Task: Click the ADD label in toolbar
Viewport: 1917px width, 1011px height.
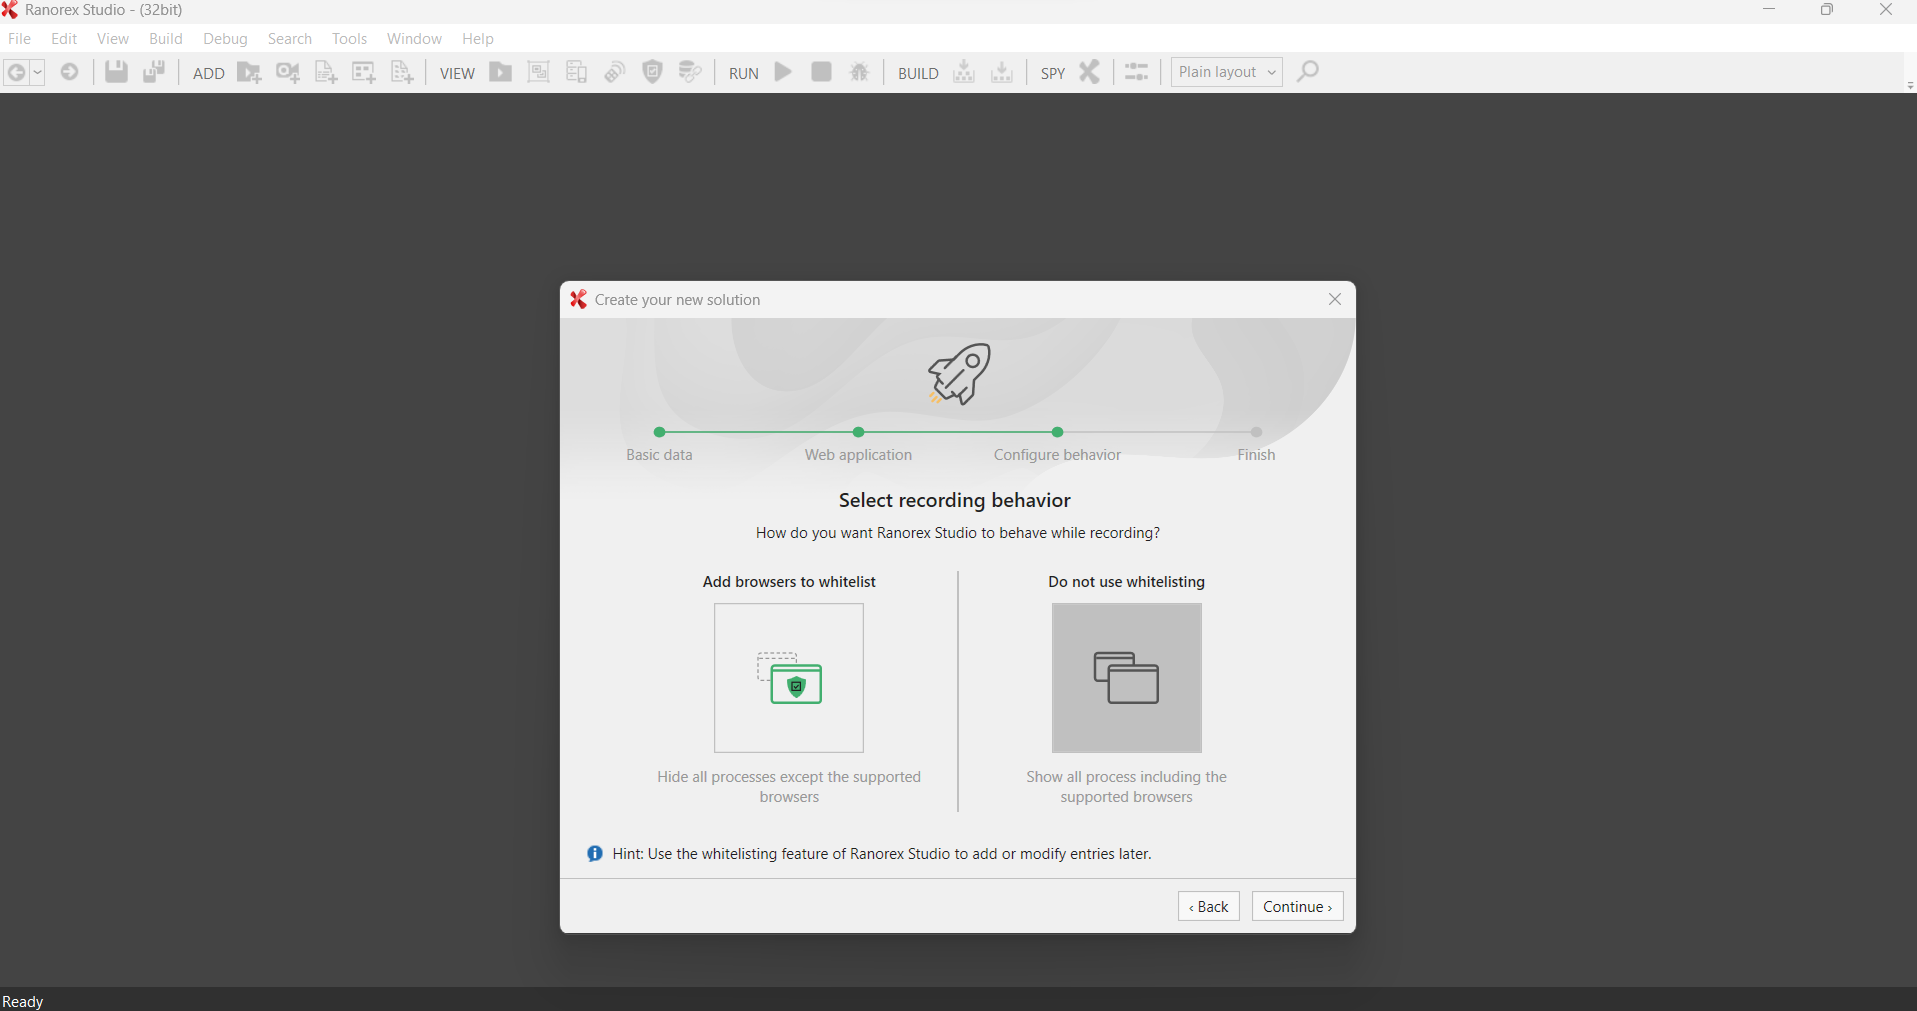Action: click(x=208, y=74)
